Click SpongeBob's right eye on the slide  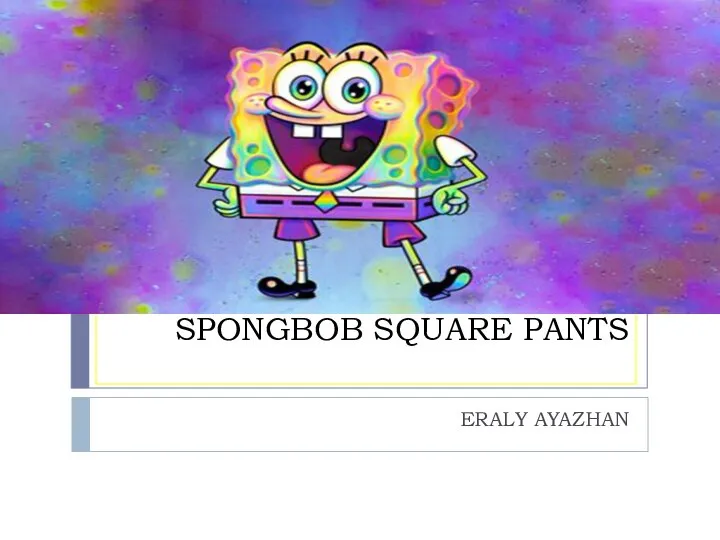[355, 88]
